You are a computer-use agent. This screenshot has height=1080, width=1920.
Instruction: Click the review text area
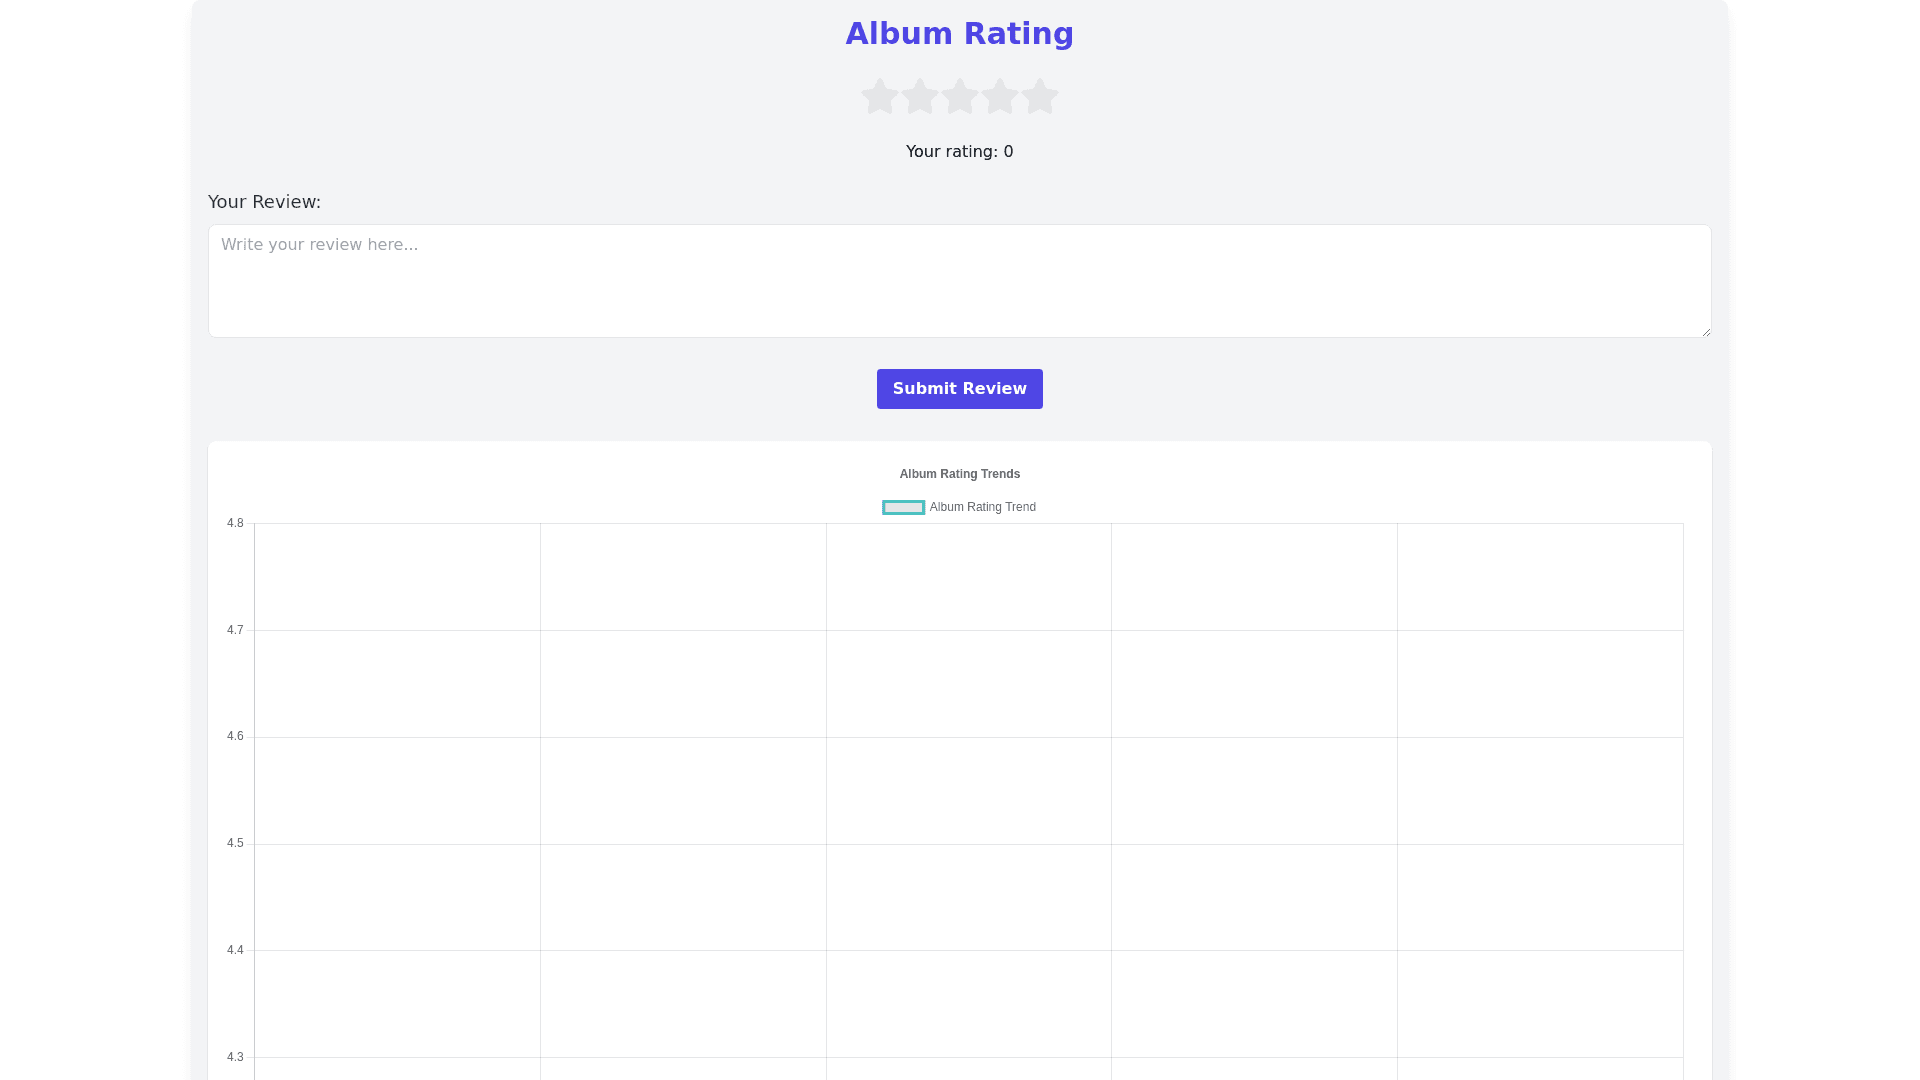[959, 281]
